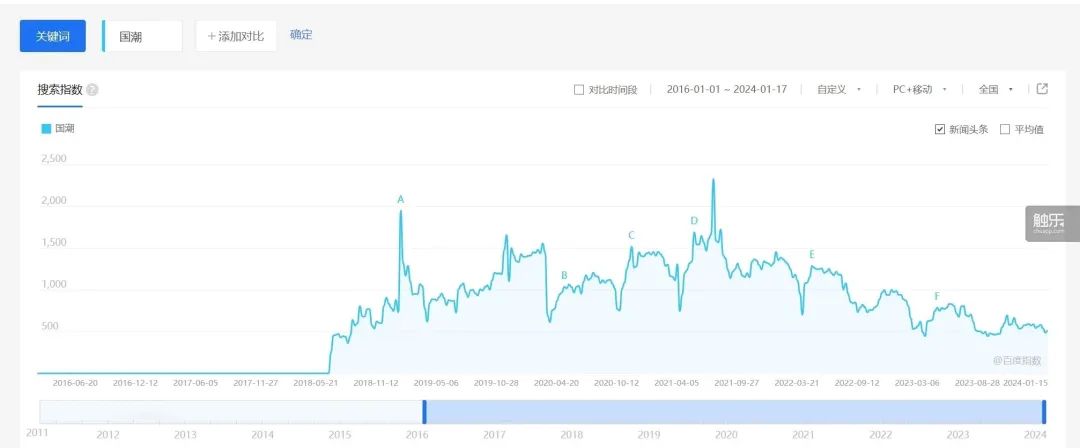Switch to the 搜索指数 tab
This screenshot has width=1080, height=448.
coord(60,90)
